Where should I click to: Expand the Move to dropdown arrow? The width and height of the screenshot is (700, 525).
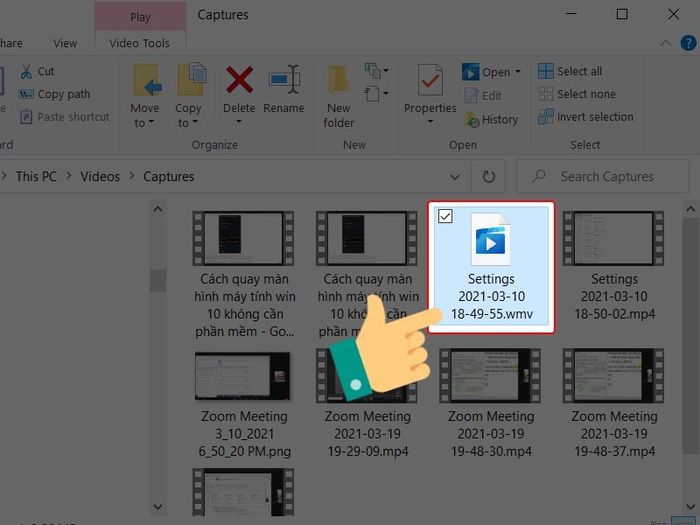click(151, 122)
